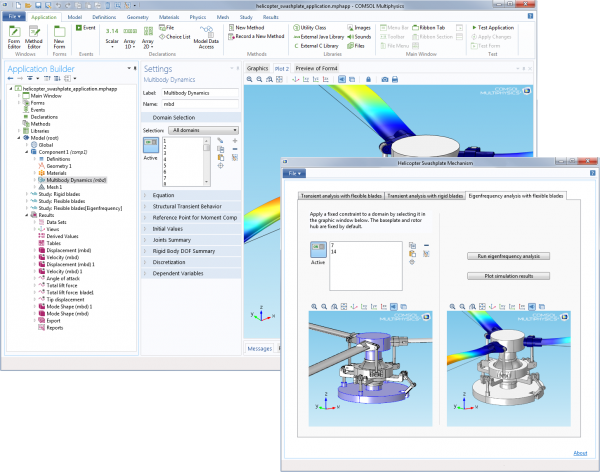The width and height of the screenshot is (600, 472).
Task: Select the Derived Values tree node
Action: point(59,236)
